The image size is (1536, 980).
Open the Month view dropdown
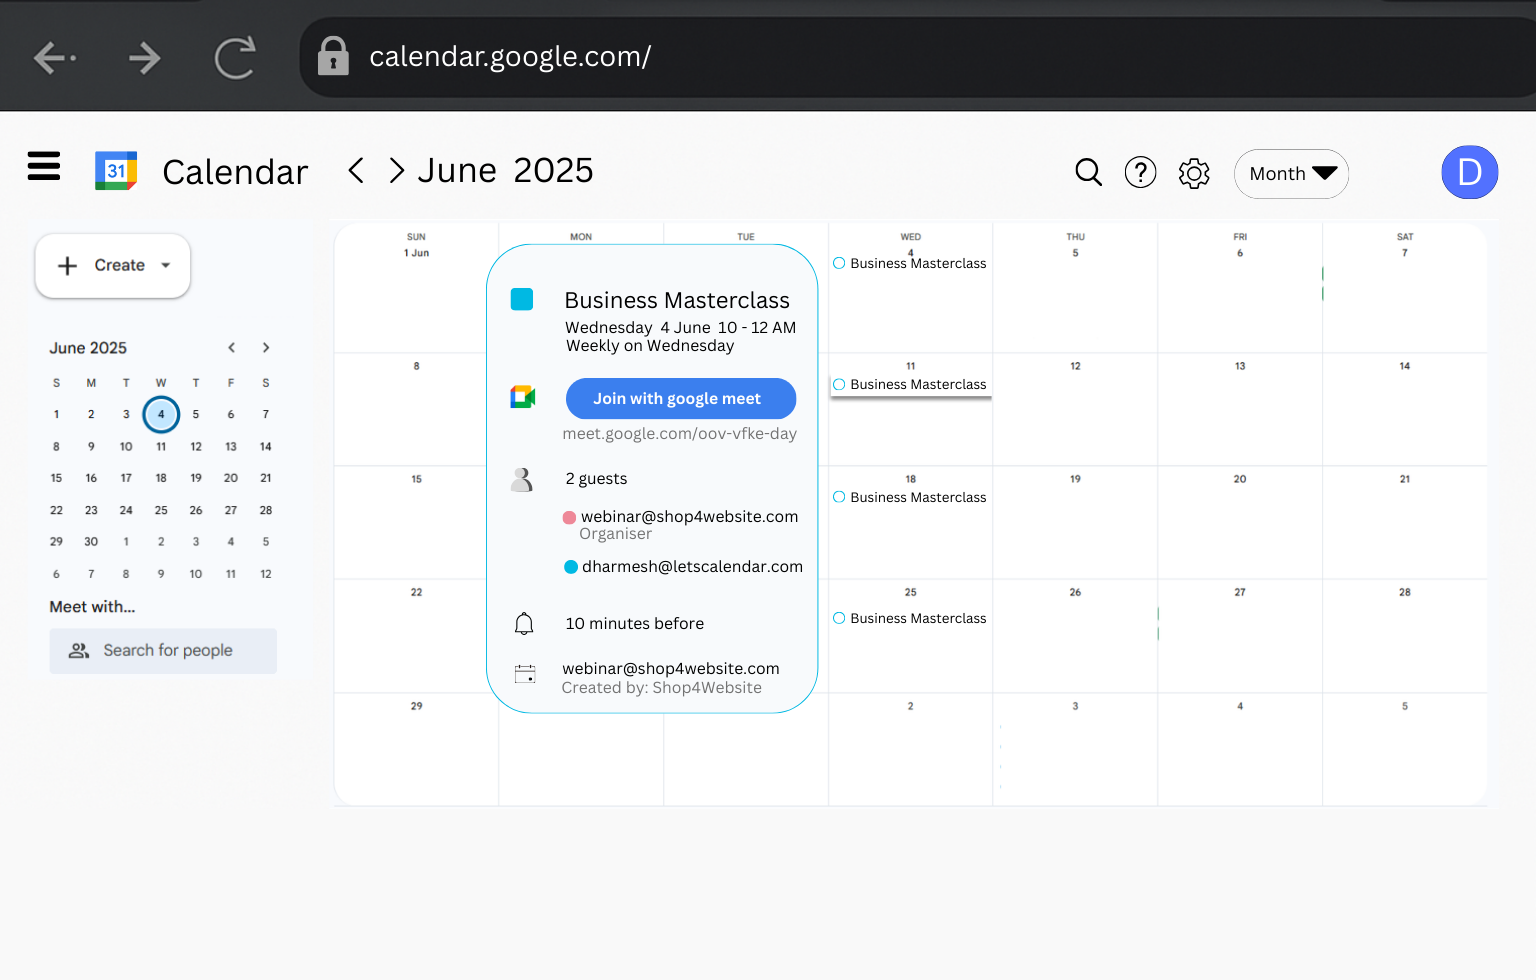pyautogui.click(x=1291, y=174)
